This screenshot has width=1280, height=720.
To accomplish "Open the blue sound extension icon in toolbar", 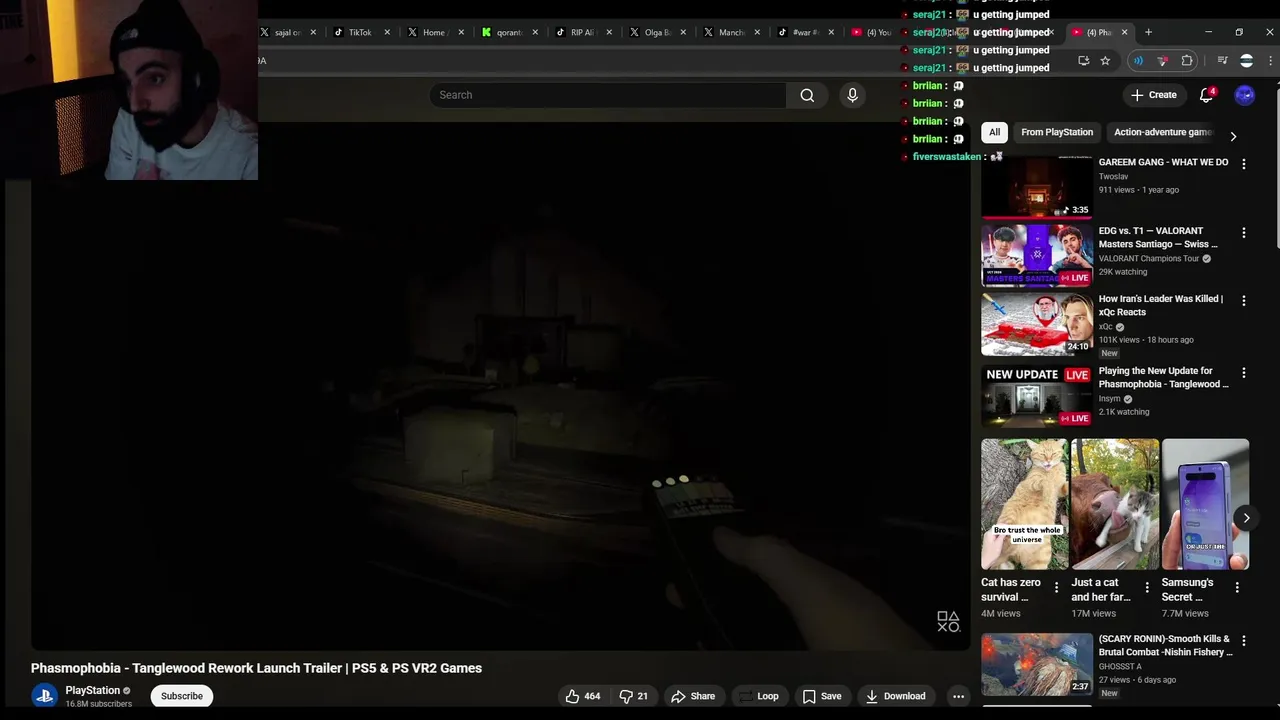I will coord(1138,61).
